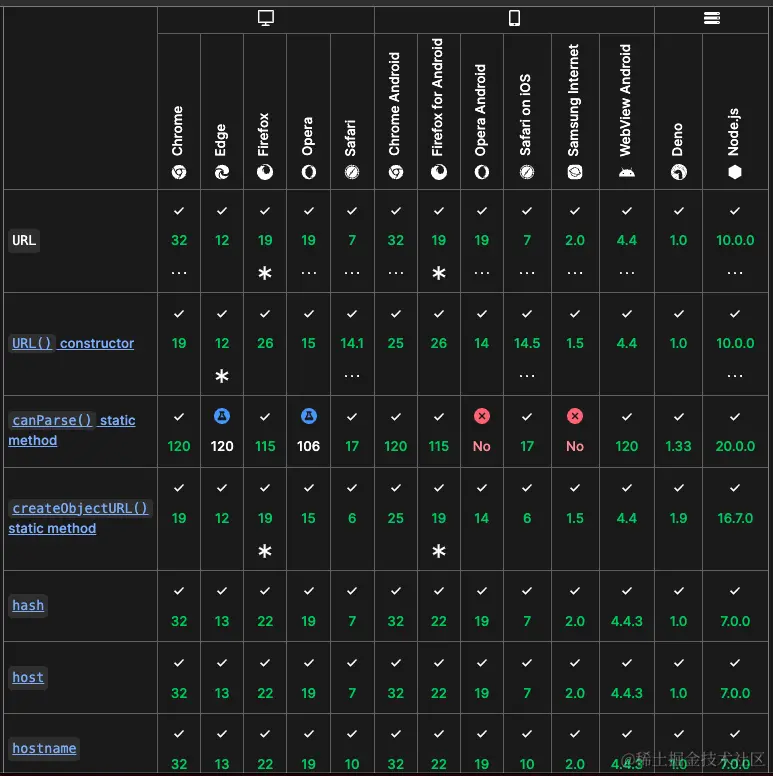Click the No value under Opera Android

[482, 446]
